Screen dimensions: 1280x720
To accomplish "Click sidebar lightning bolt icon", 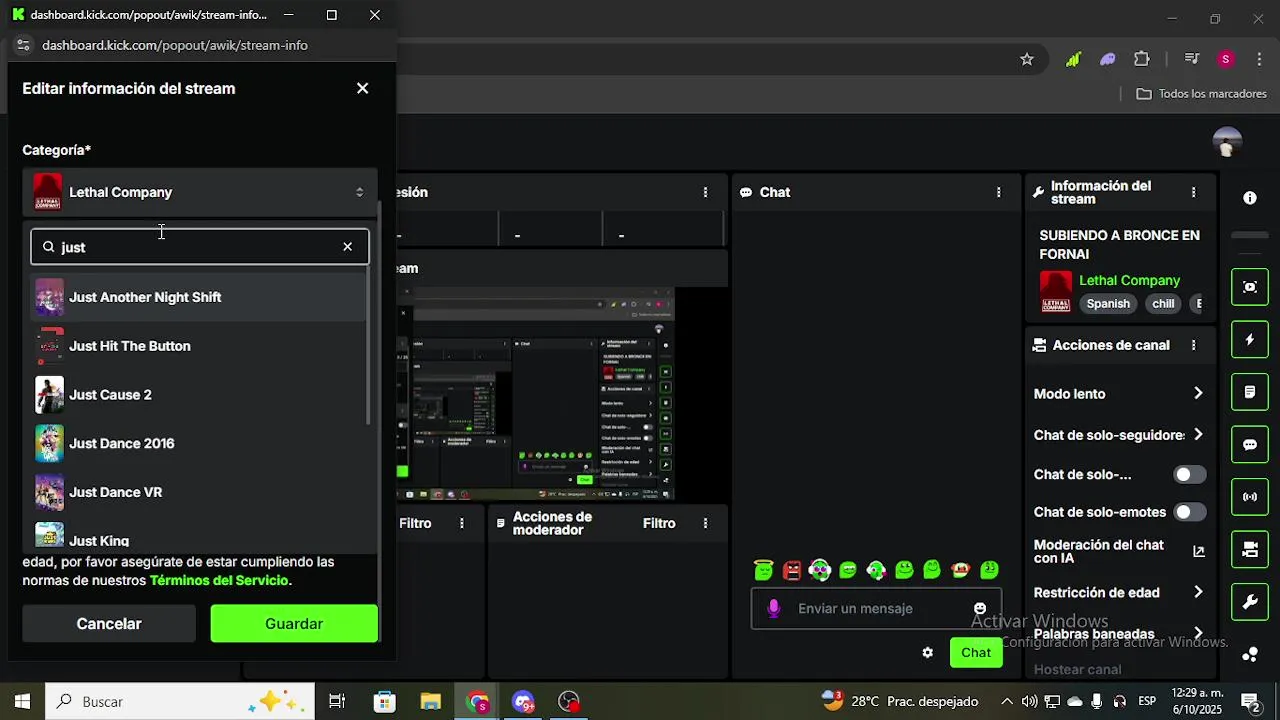I will coord(1250,340).
